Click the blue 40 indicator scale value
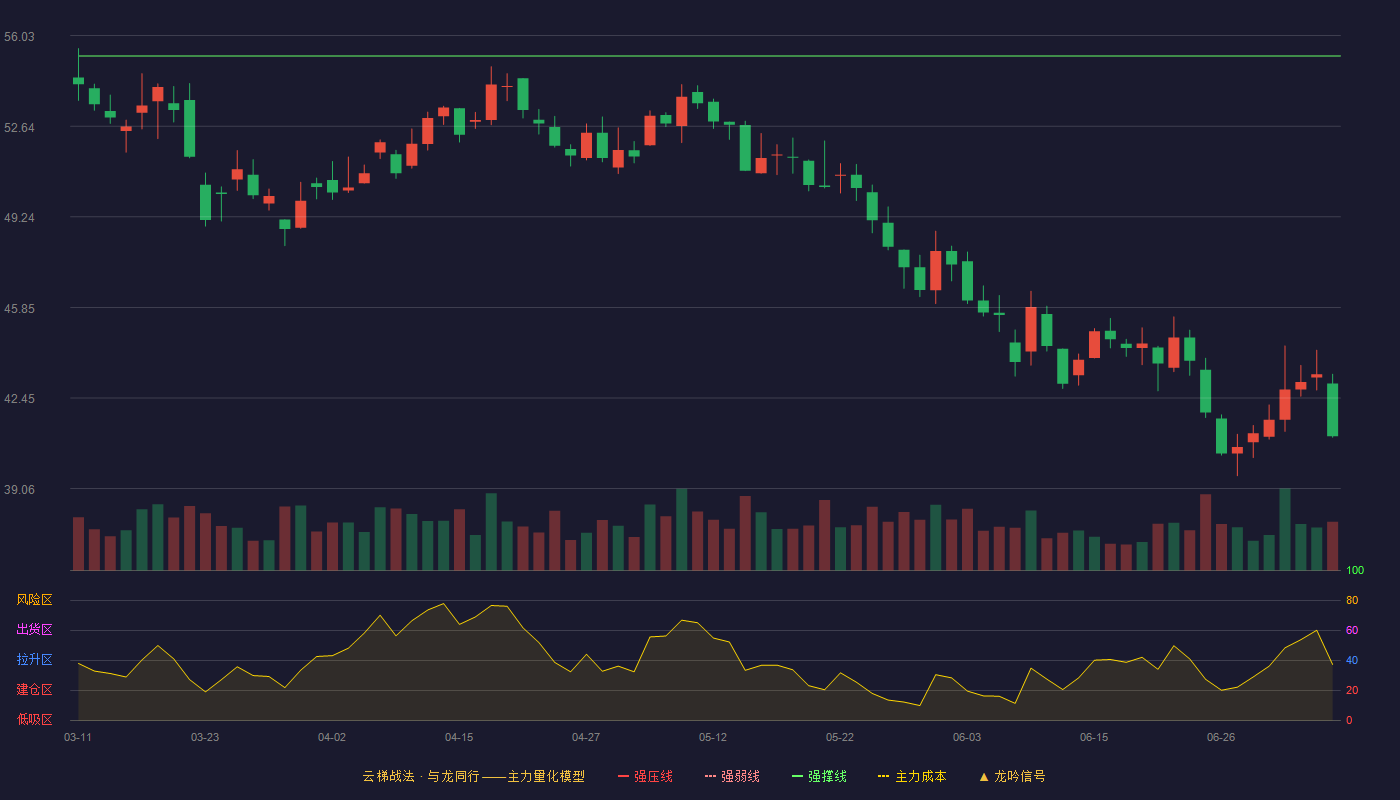The width and height of the screenshot is (1400, 800). 1352,660
